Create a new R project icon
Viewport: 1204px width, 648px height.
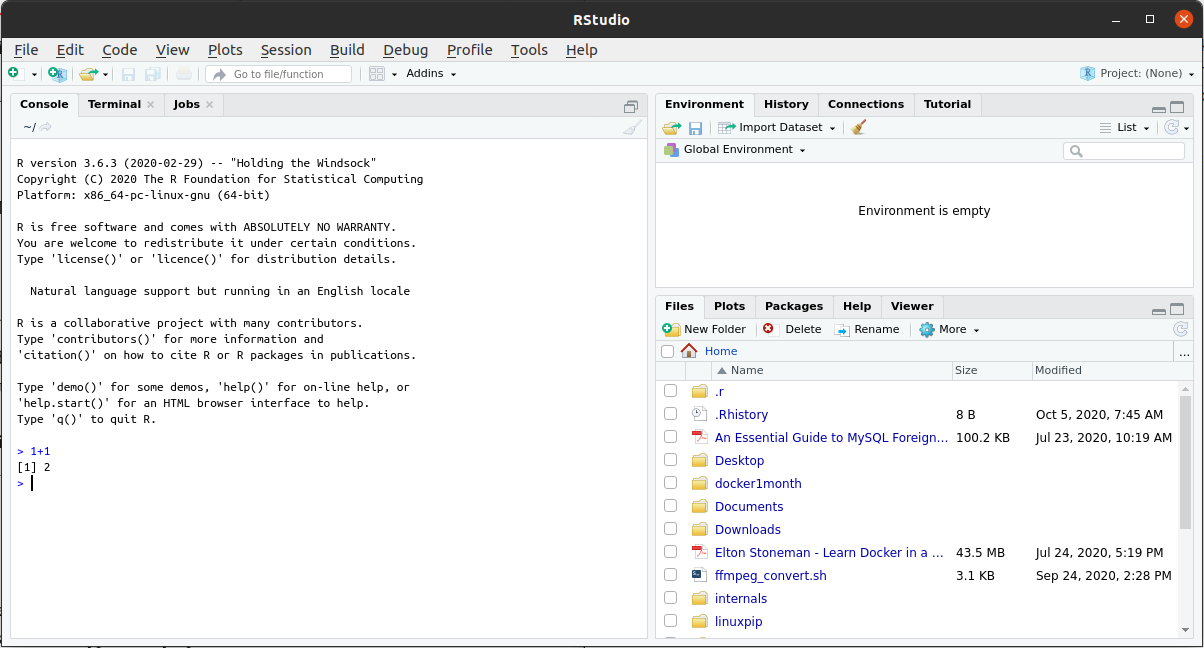pos(57,74)
